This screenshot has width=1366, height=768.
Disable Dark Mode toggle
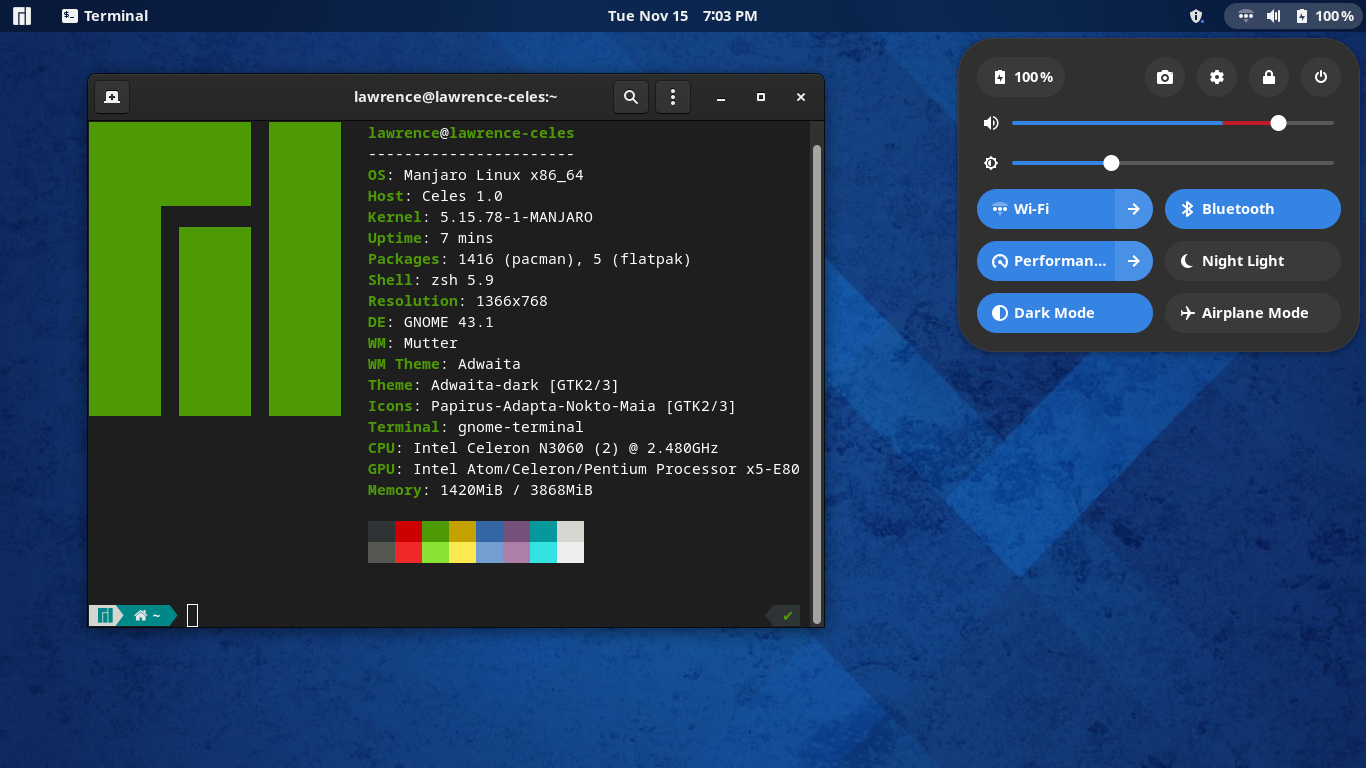coord(1064,313)
